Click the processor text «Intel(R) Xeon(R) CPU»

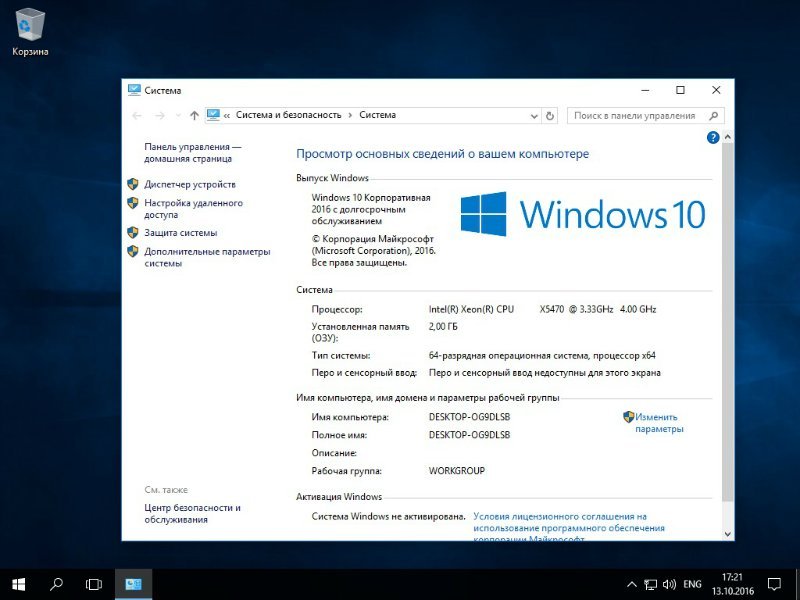(471, 309)
